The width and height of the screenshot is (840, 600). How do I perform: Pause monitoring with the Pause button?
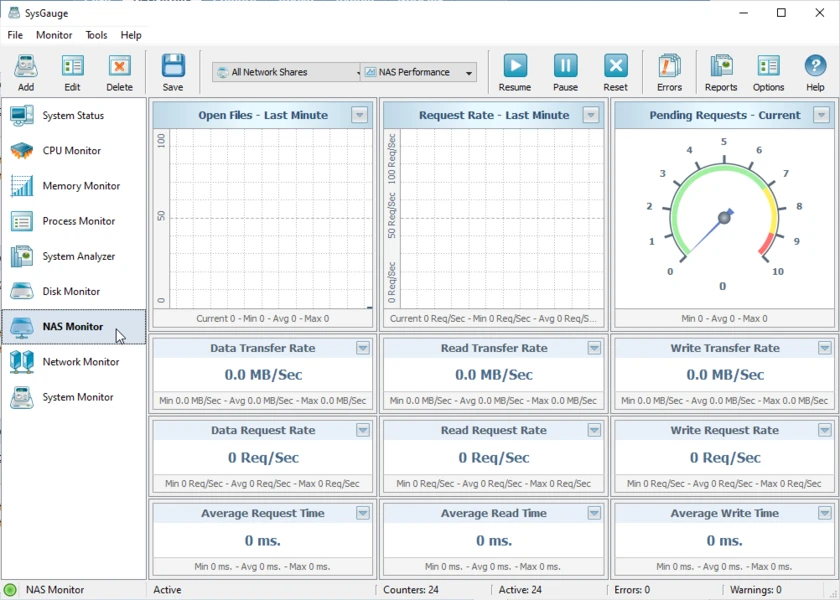(x=565, y=72)
